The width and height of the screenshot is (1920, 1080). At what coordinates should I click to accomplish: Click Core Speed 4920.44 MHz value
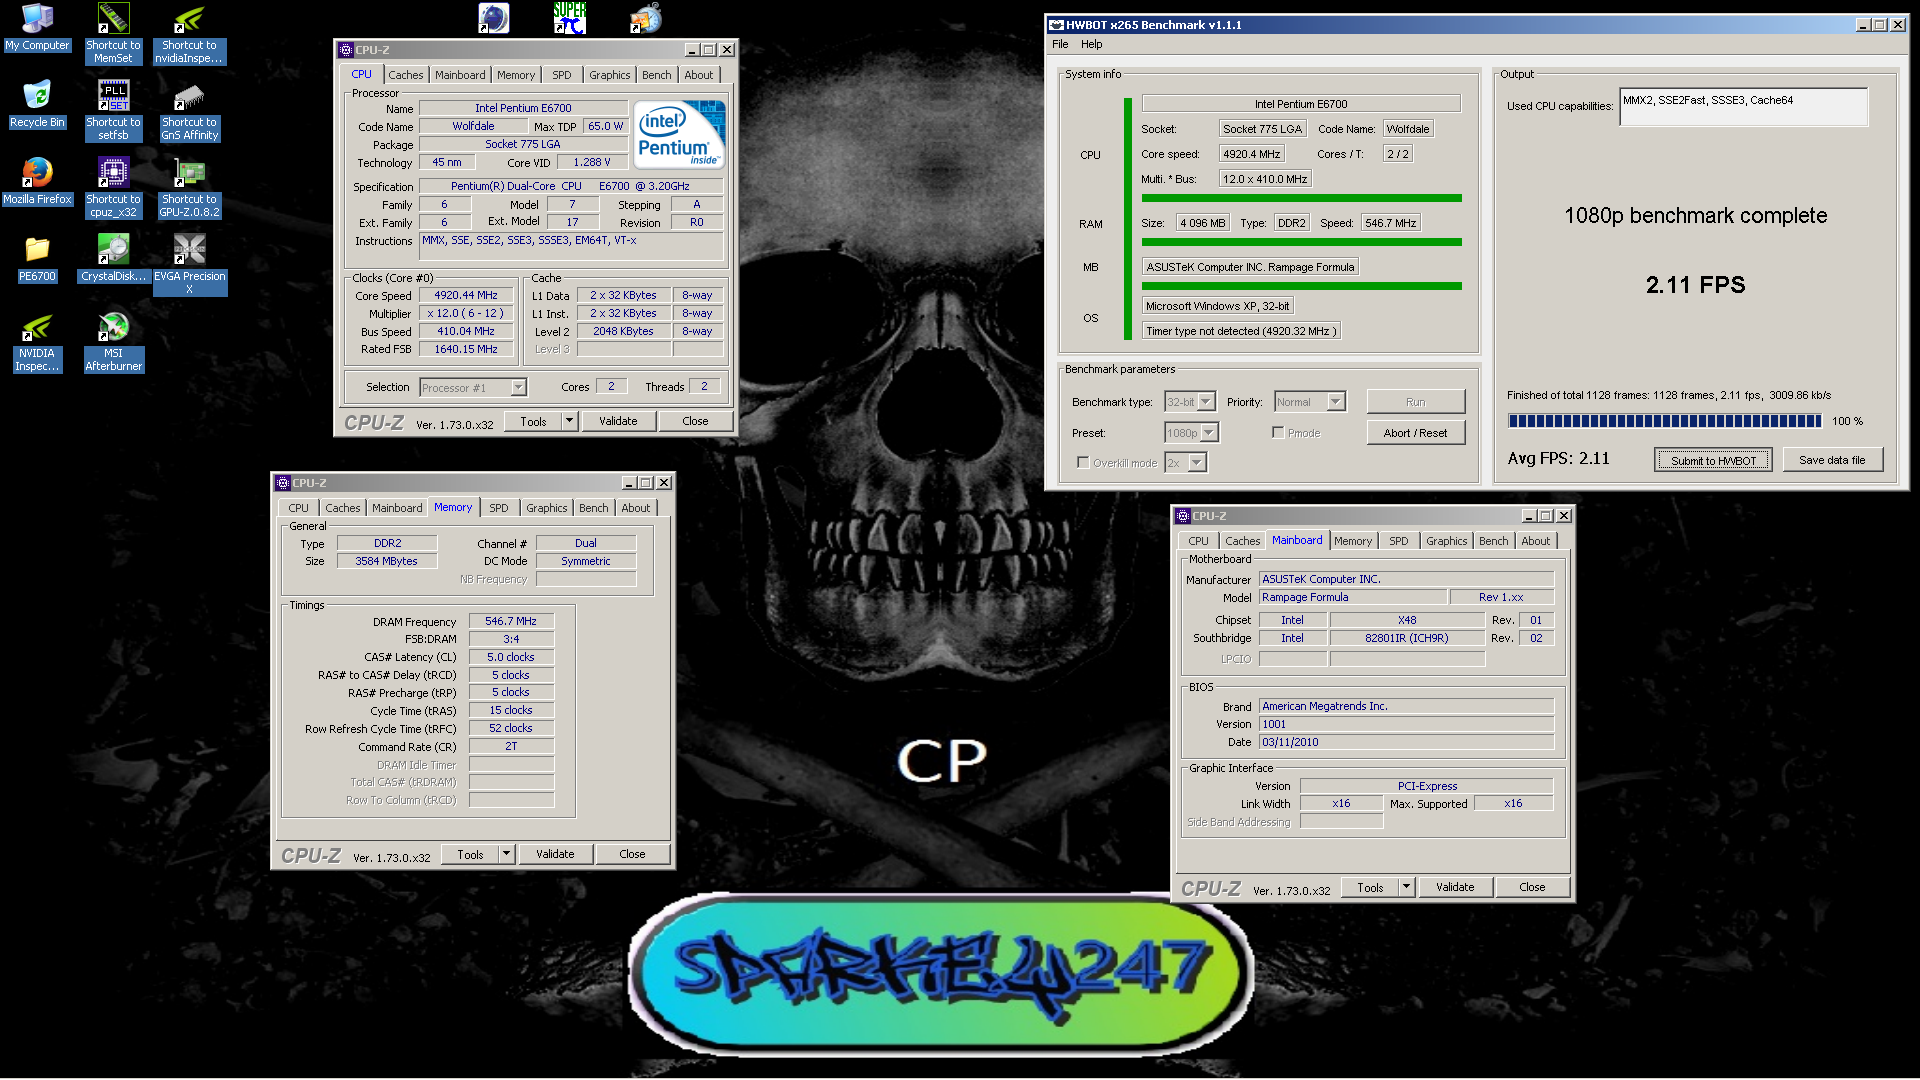[x=466, y=295]
